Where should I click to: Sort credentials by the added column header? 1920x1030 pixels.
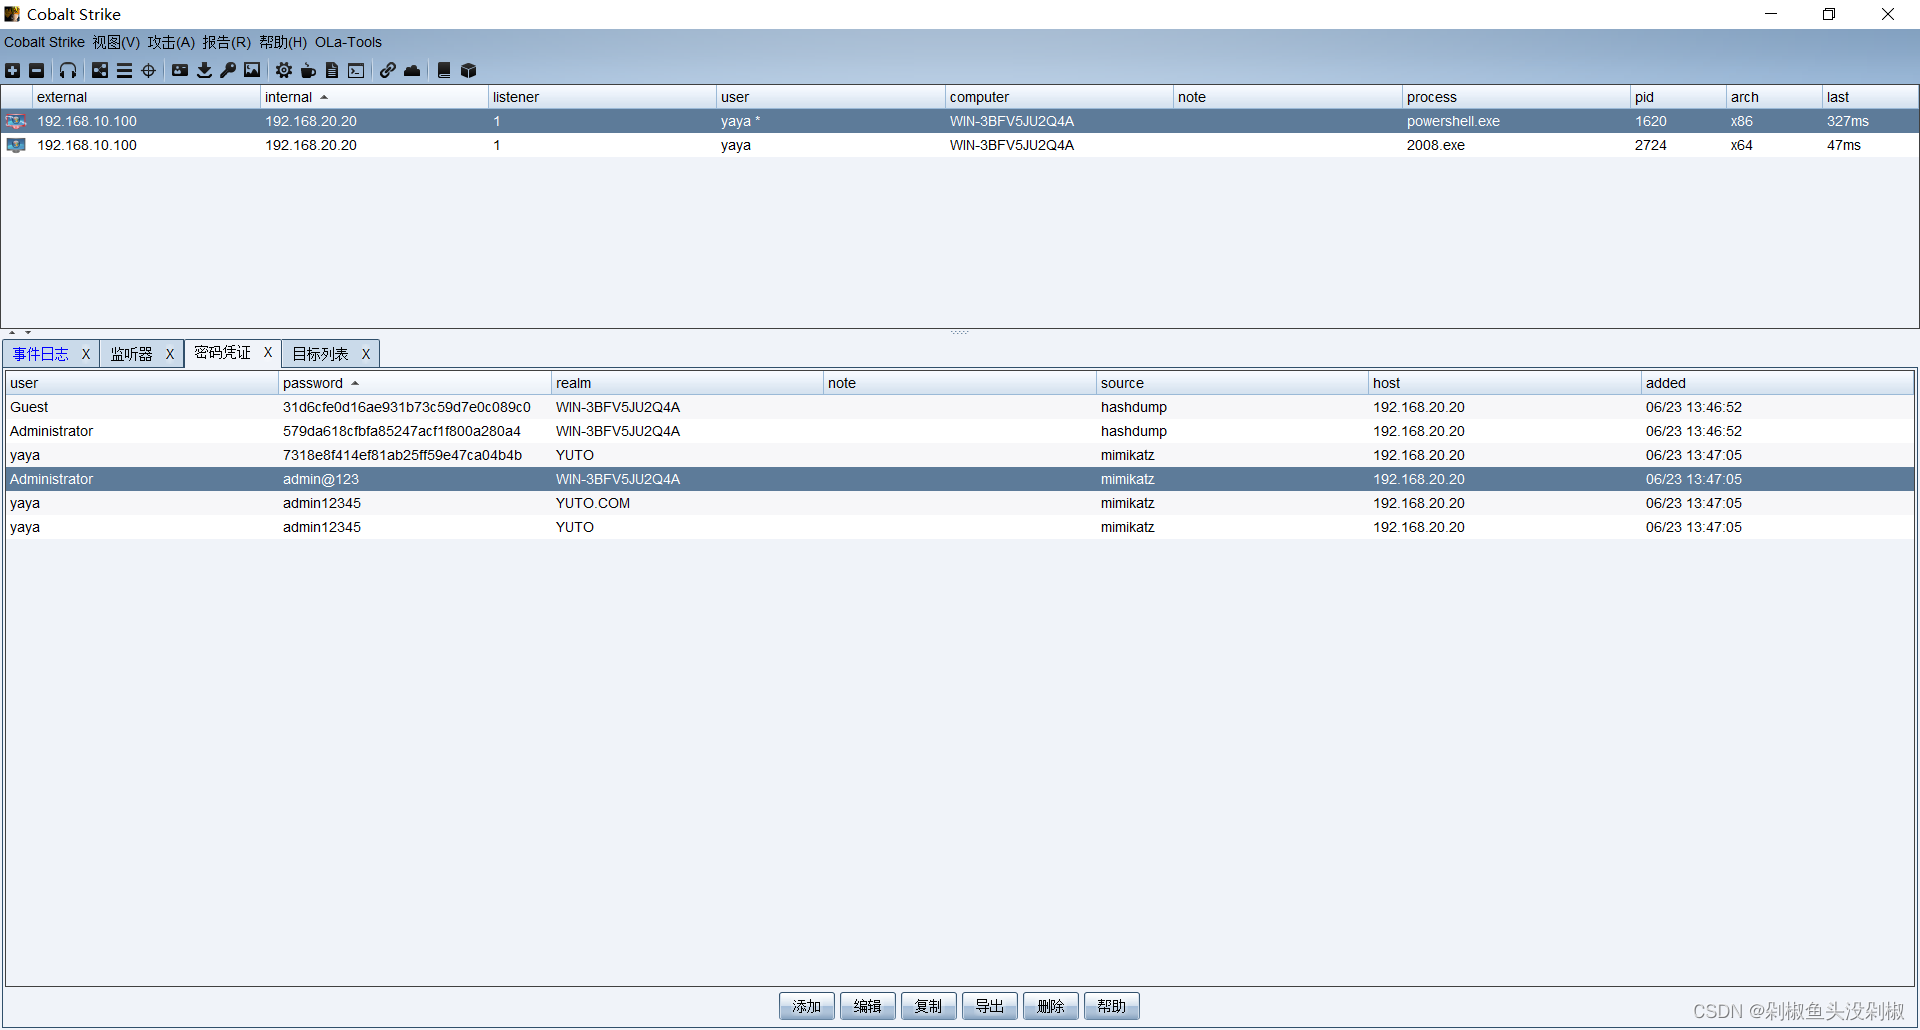1777,383
